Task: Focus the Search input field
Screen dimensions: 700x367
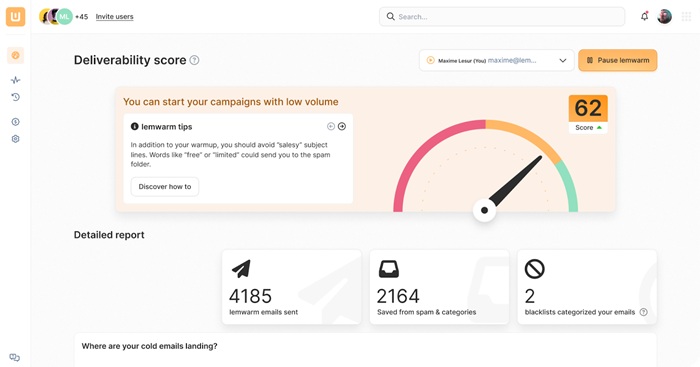Action: (x=502, y=17)
